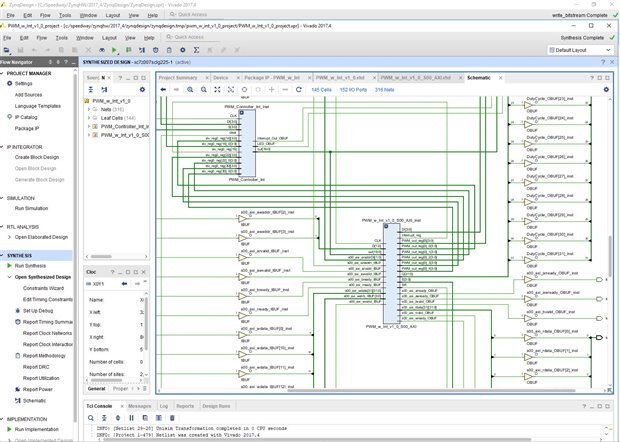Viewport: 620px width, 442px height.
Task: Click the Run green arrow toolbar icon
Action: [x=115, y=49]
